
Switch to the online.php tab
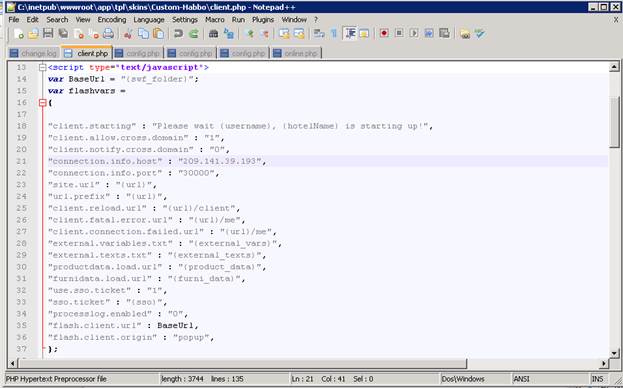point(296,53)
